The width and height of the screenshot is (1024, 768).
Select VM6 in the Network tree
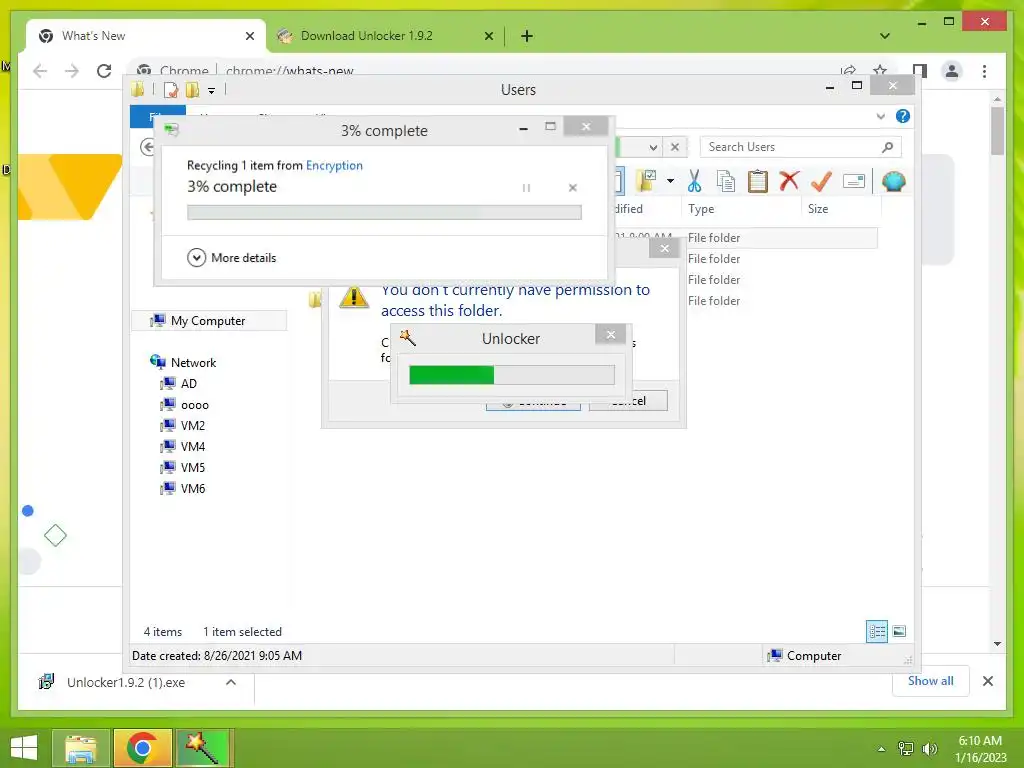point(184,488)
